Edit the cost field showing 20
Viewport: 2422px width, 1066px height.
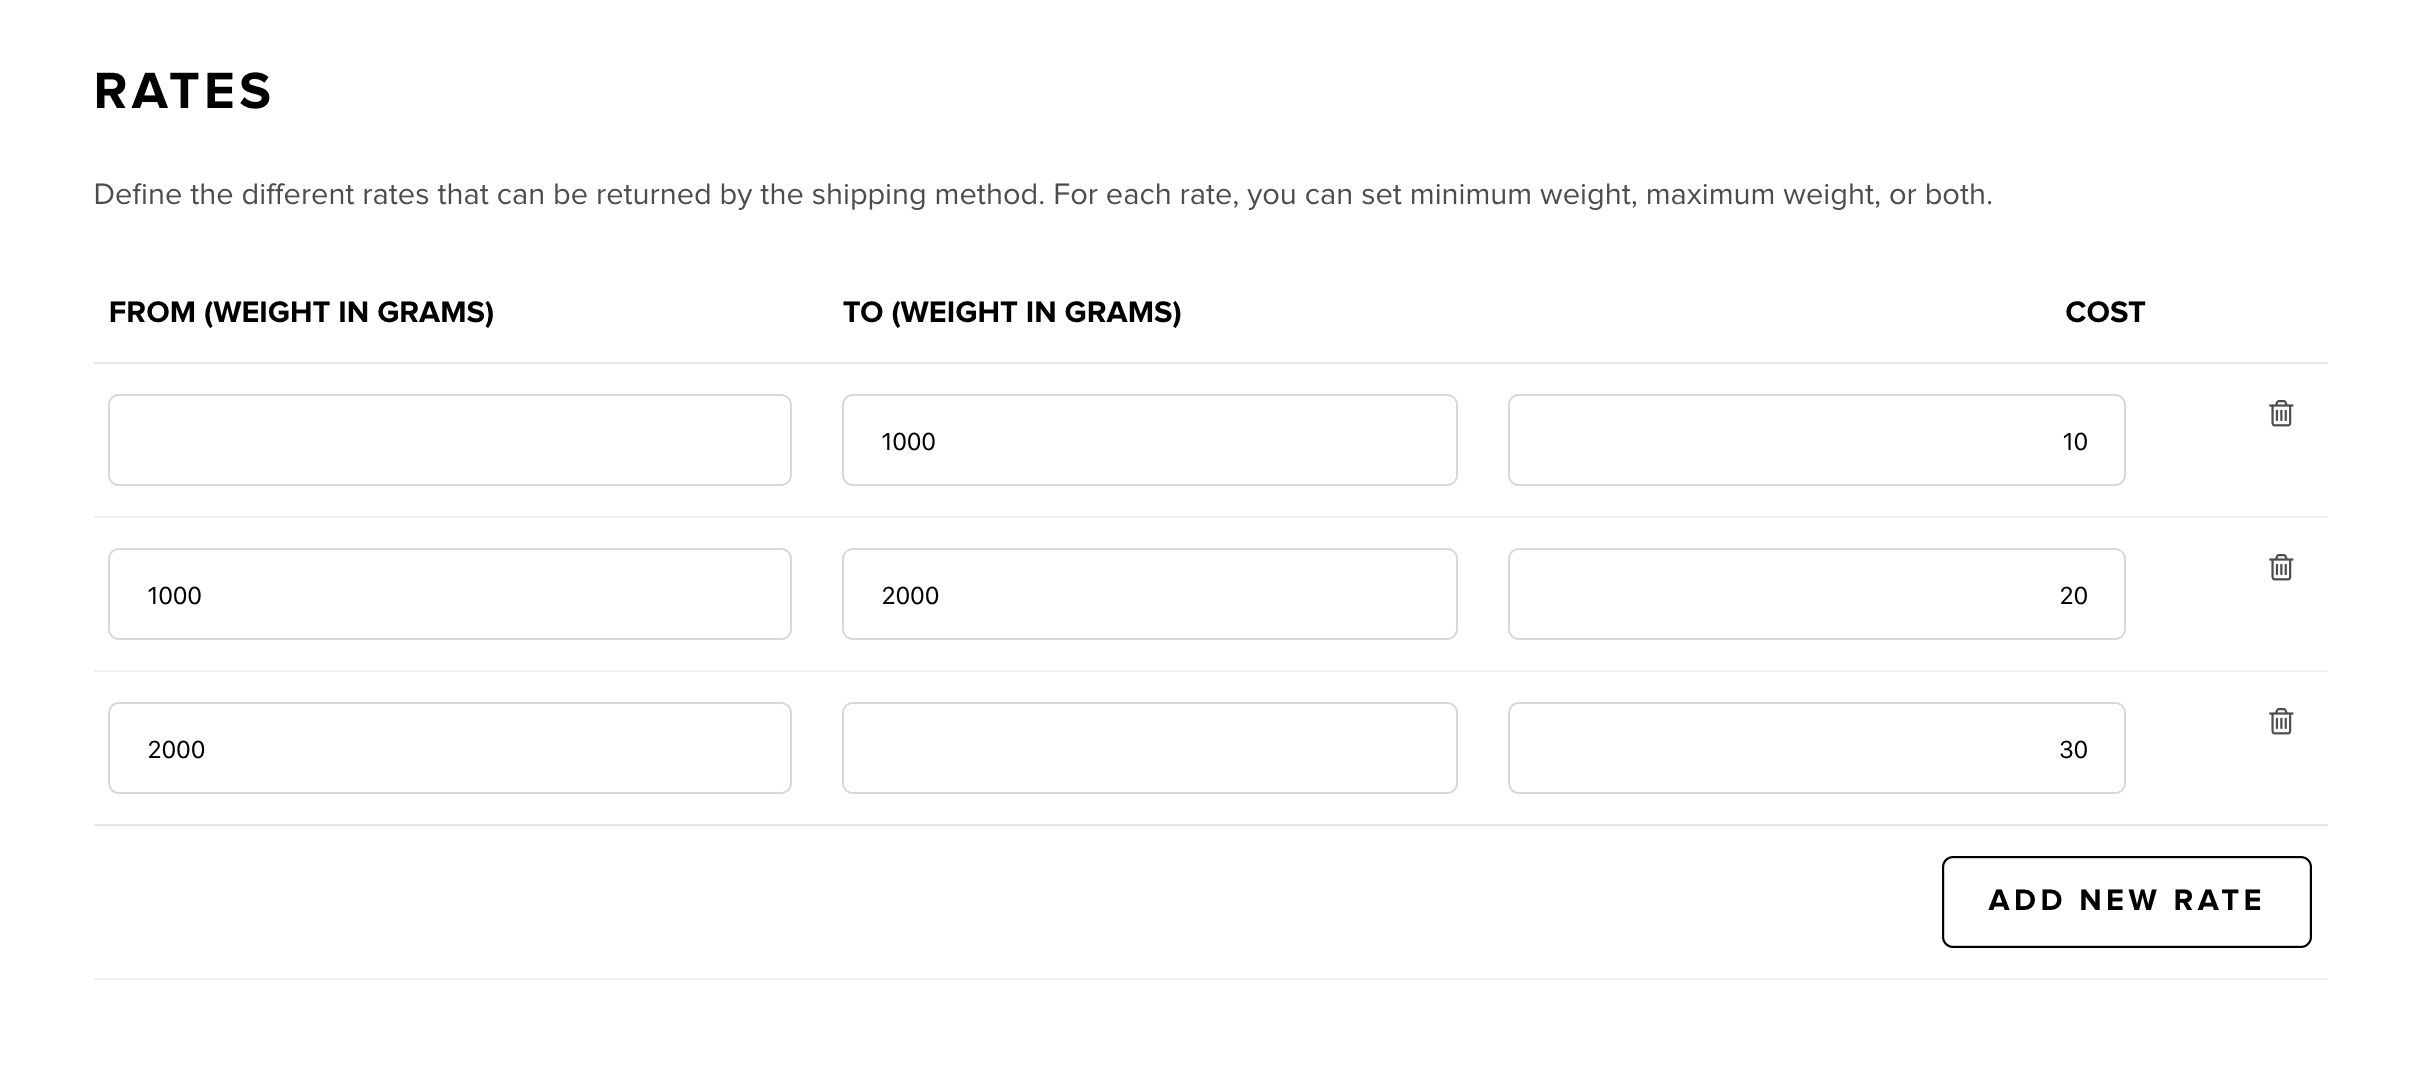click(x=1816, y=594)
